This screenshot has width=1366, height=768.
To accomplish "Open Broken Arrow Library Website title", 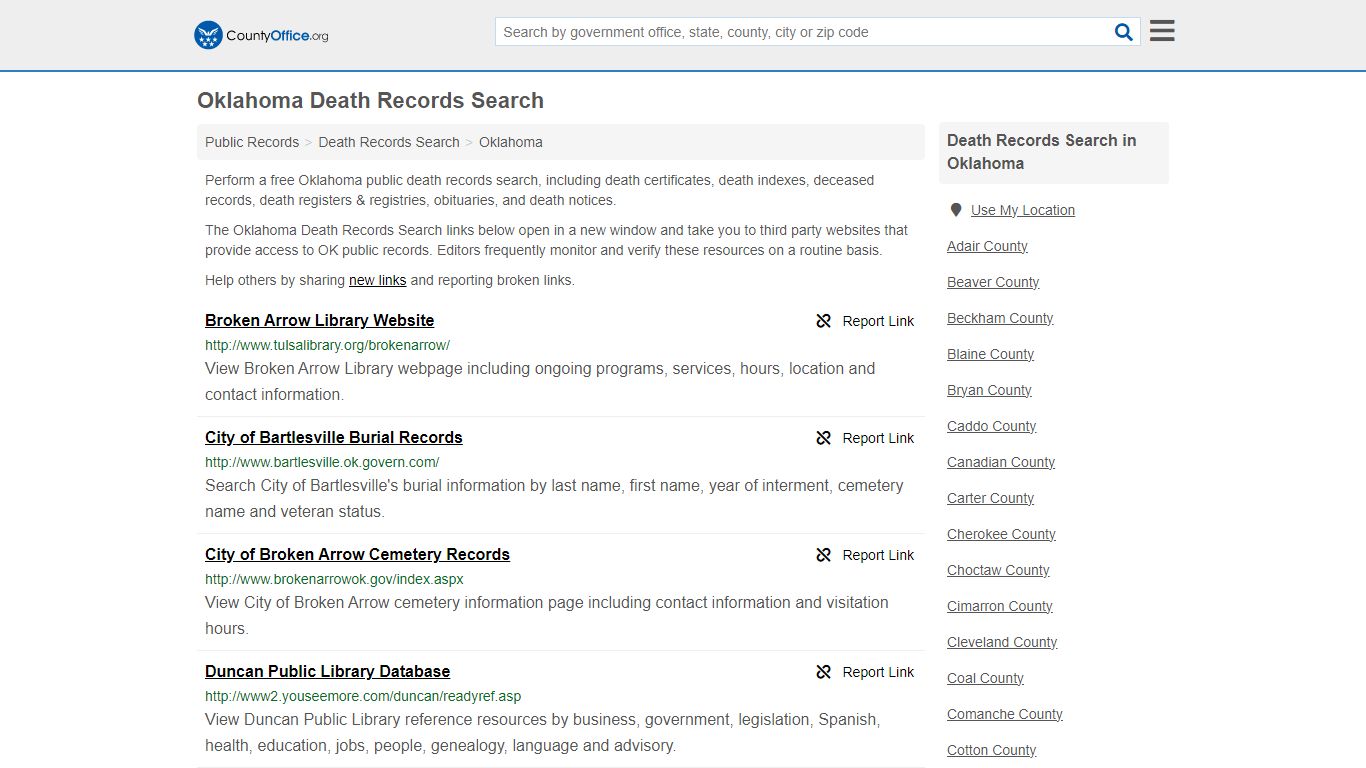I will pos(319,320).
